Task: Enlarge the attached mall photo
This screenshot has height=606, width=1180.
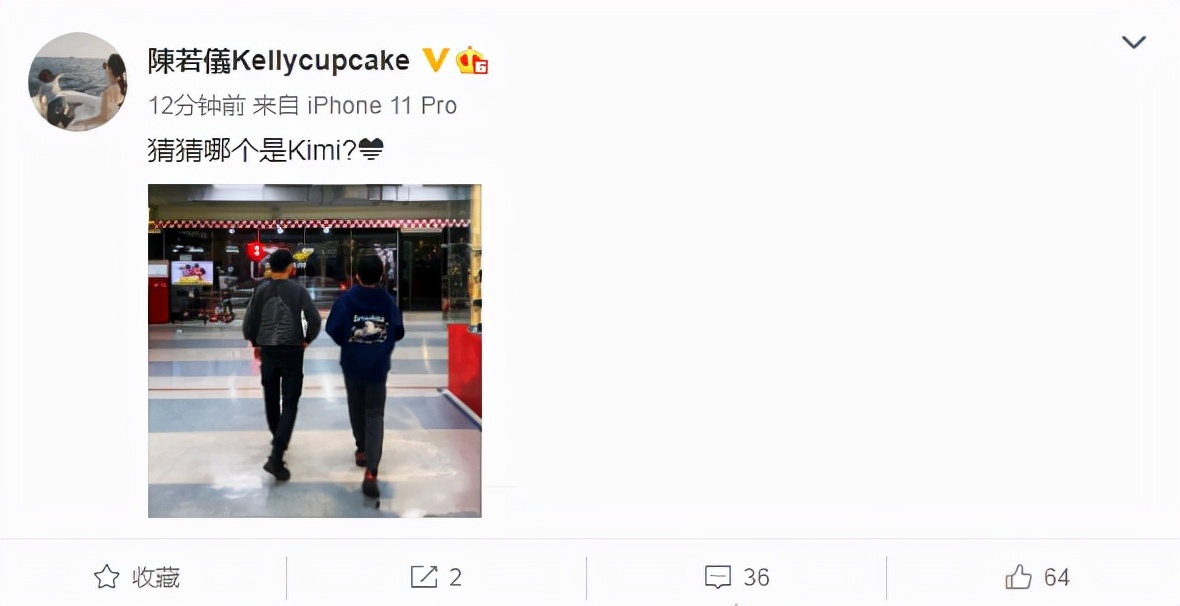Action: 315,351
